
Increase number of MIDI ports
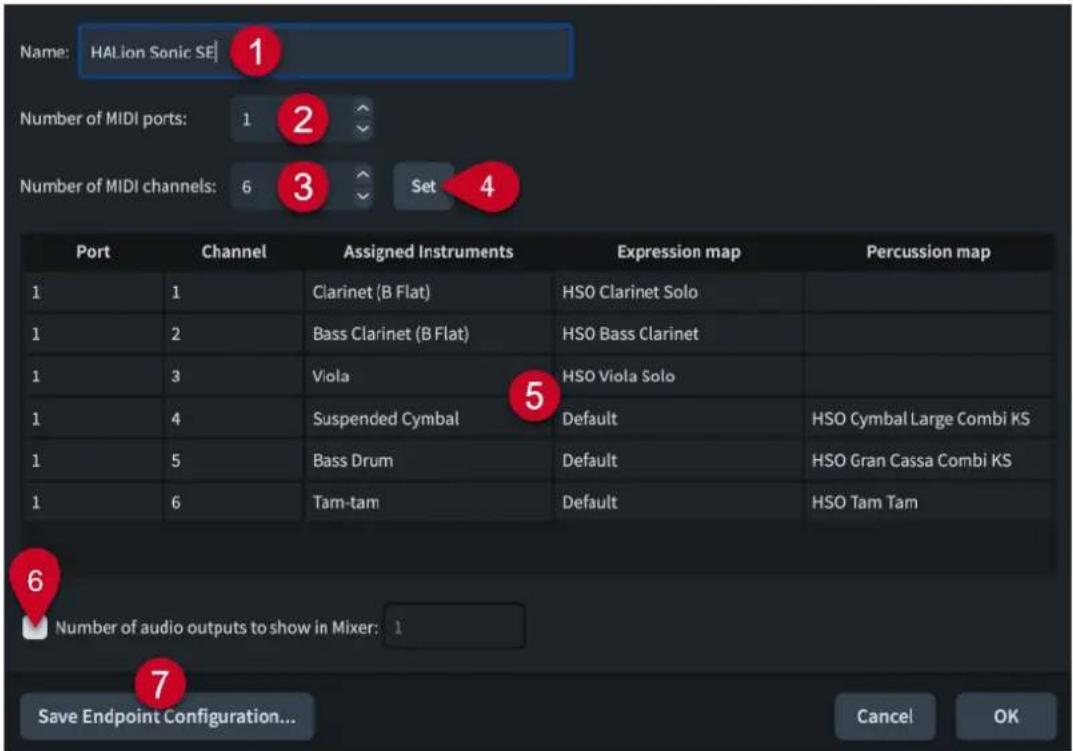coord(363,108)
